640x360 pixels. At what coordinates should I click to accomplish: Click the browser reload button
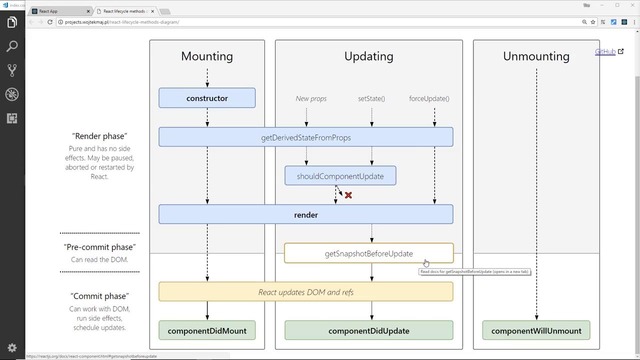click(50, 22)
